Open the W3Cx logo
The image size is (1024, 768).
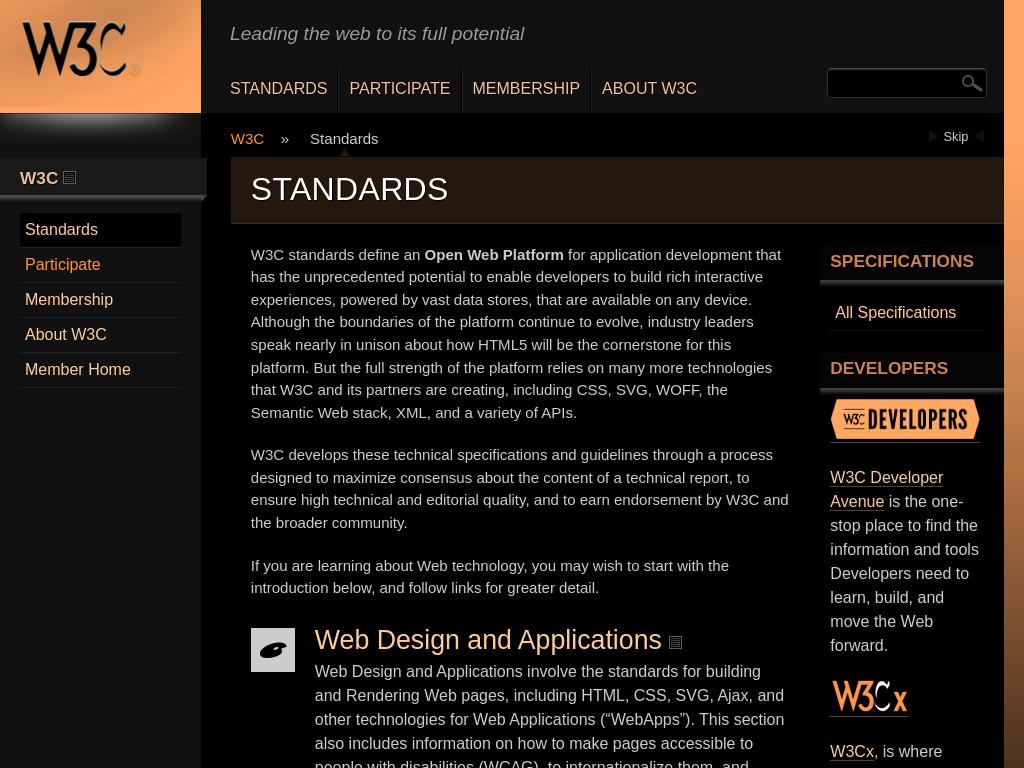point(869,696)
